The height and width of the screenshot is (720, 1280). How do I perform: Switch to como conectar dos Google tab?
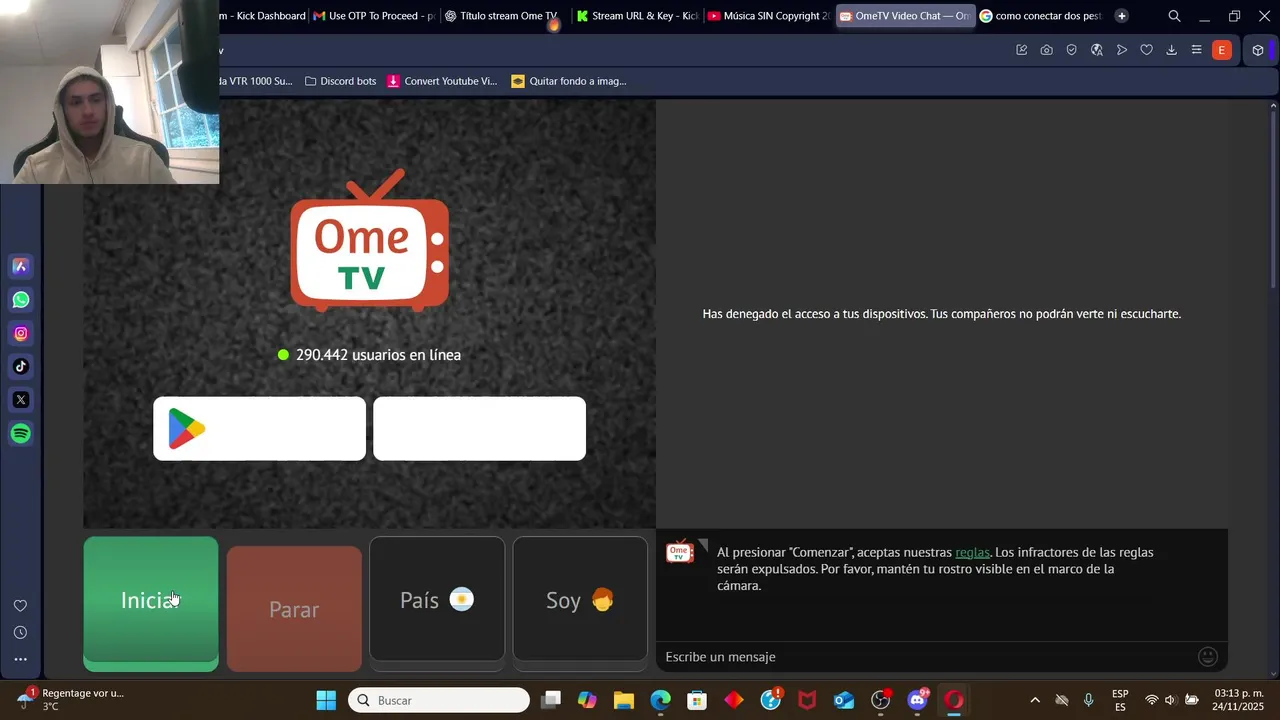point(1040,16)
